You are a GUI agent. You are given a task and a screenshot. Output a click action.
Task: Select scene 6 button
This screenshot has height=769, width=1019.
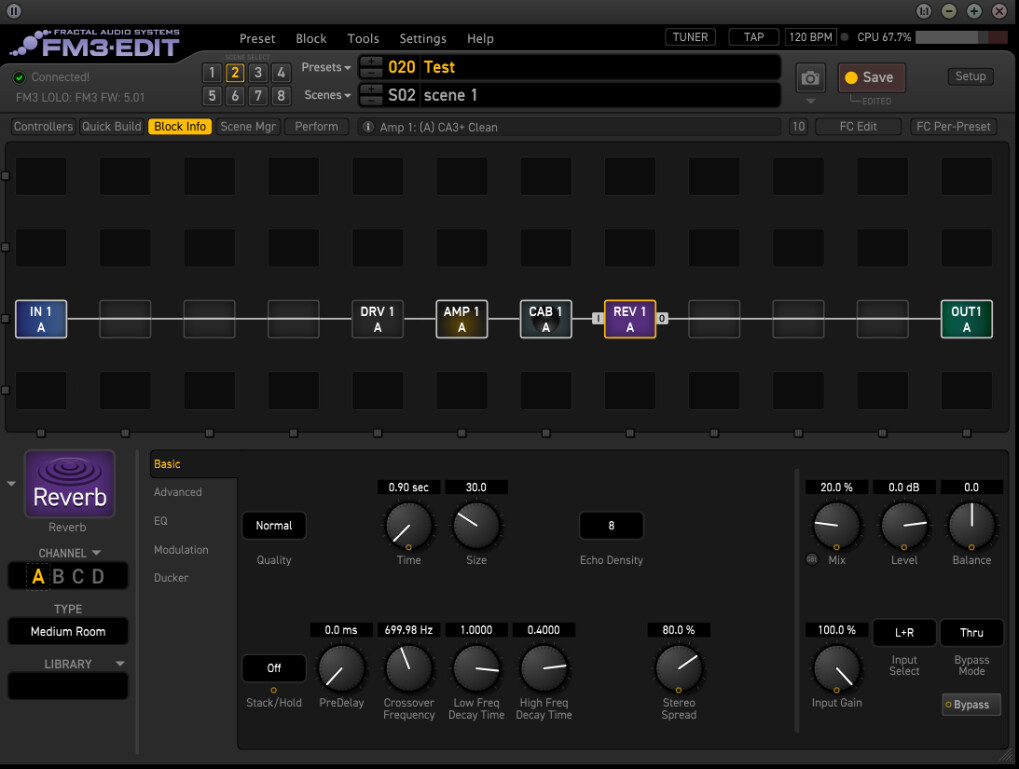[x=235, y=96]
